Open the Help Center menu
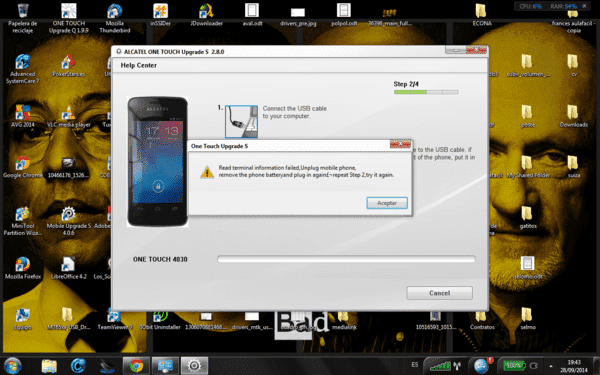 click(139, 65)
